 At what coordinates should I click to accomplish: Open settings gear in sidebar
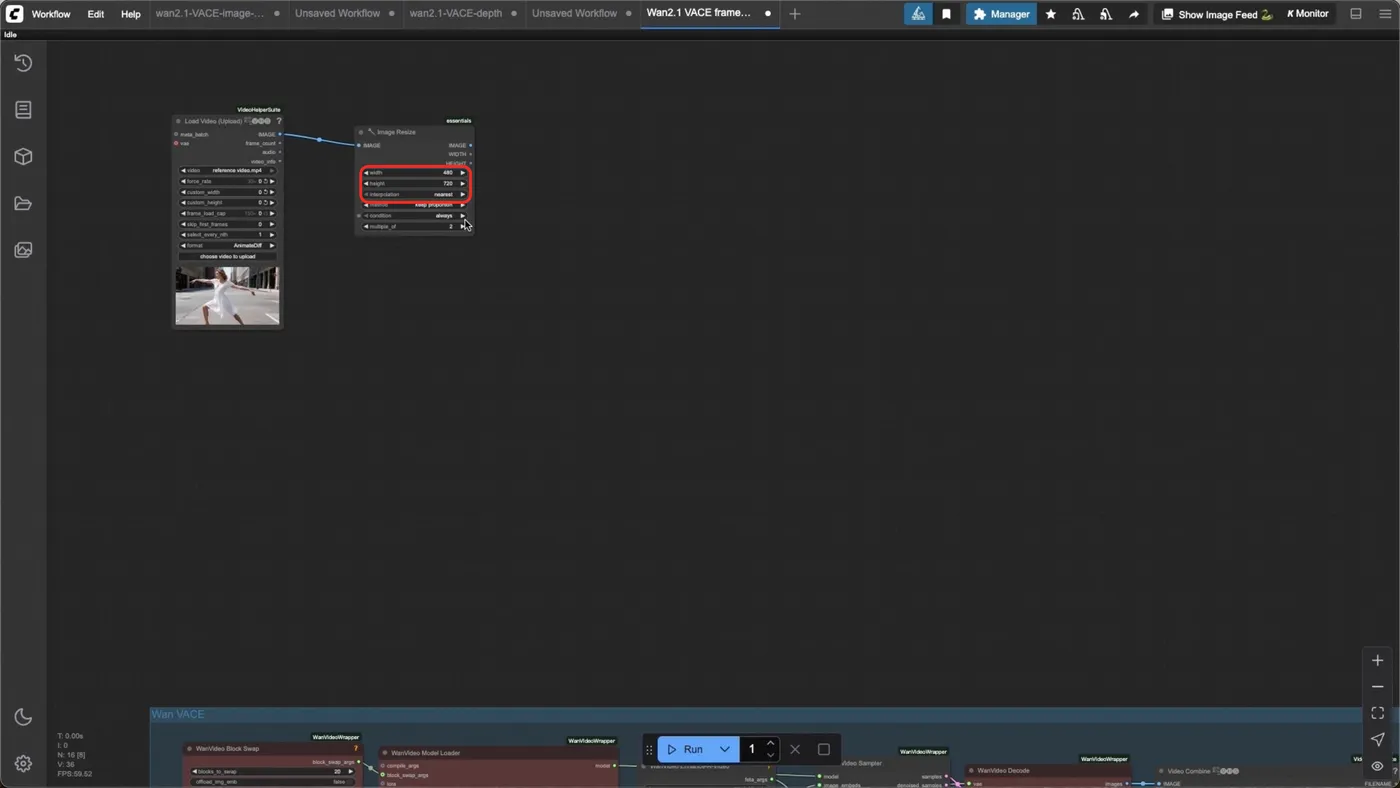pyautogui.click(x=23, y=763)
